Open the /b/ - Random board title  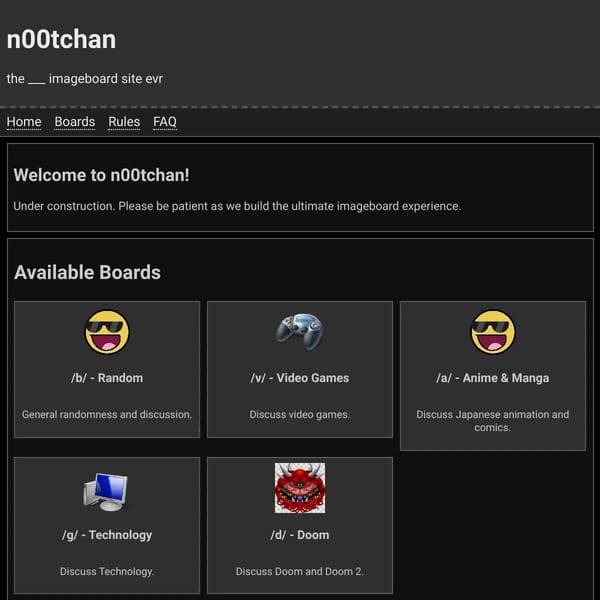coord(107,378)
